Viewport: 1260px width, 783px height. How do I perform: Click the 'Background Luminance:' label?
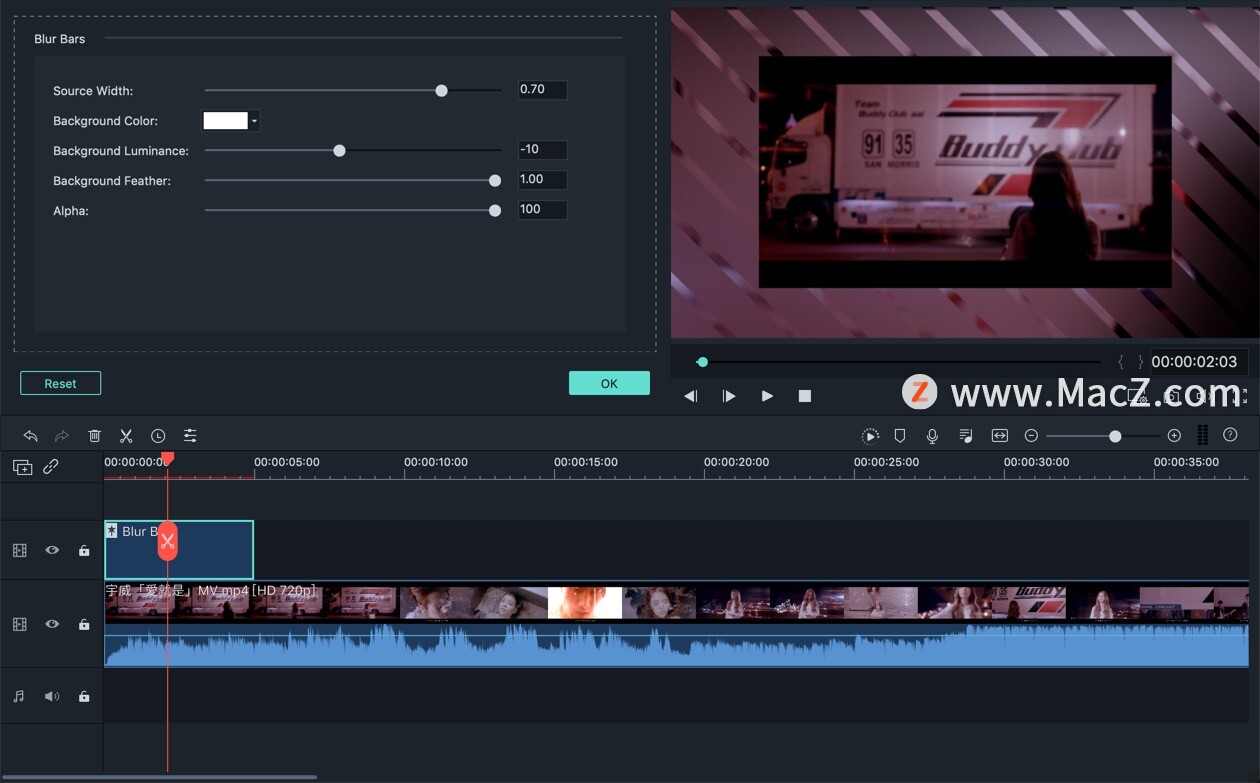click(121, 151)
